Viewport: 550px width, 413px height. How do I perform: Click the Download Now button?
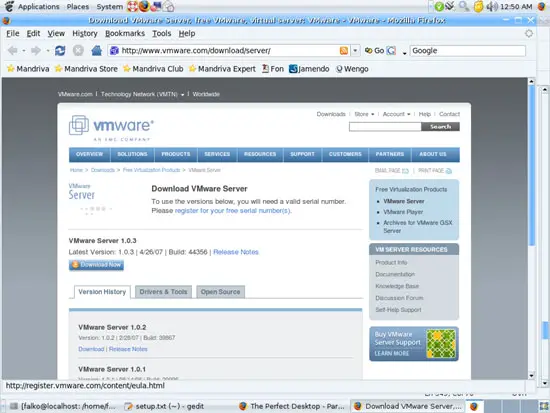coord(96,265)
